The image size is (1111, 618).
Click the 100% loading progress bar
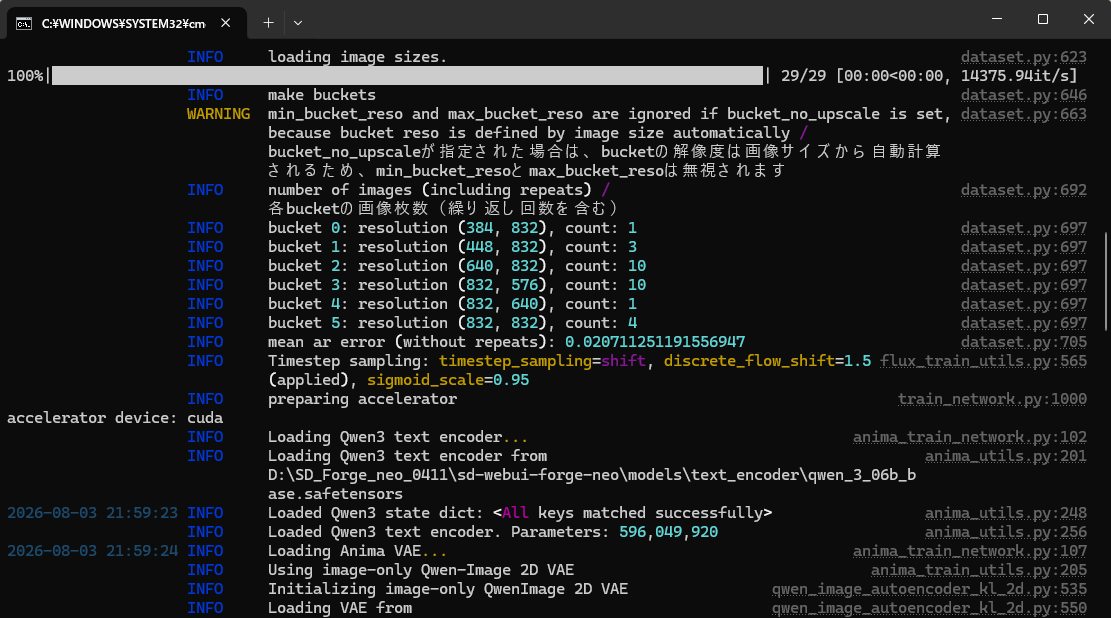(x=407, y=76)
